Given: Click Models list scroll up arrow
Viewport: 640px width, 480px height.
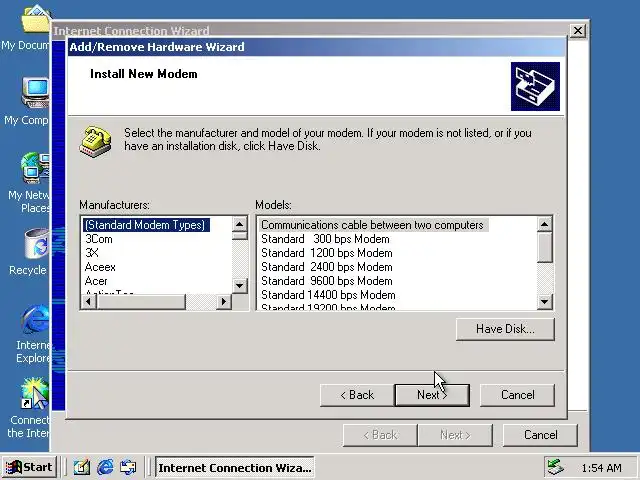Looking at the screenshot, I should coord(544,224).
